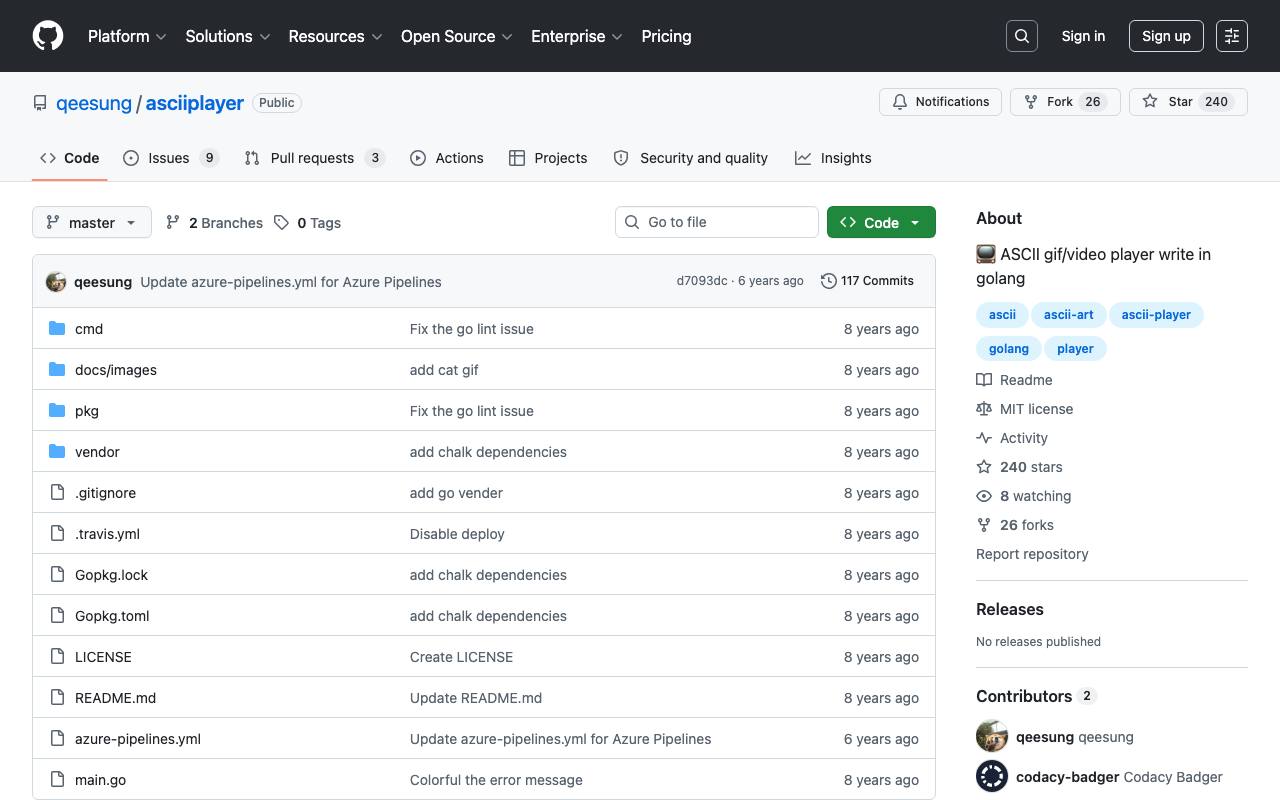Click the Go to file search field
This screenshot has width=1280, height=800.
tap(717, 222)
